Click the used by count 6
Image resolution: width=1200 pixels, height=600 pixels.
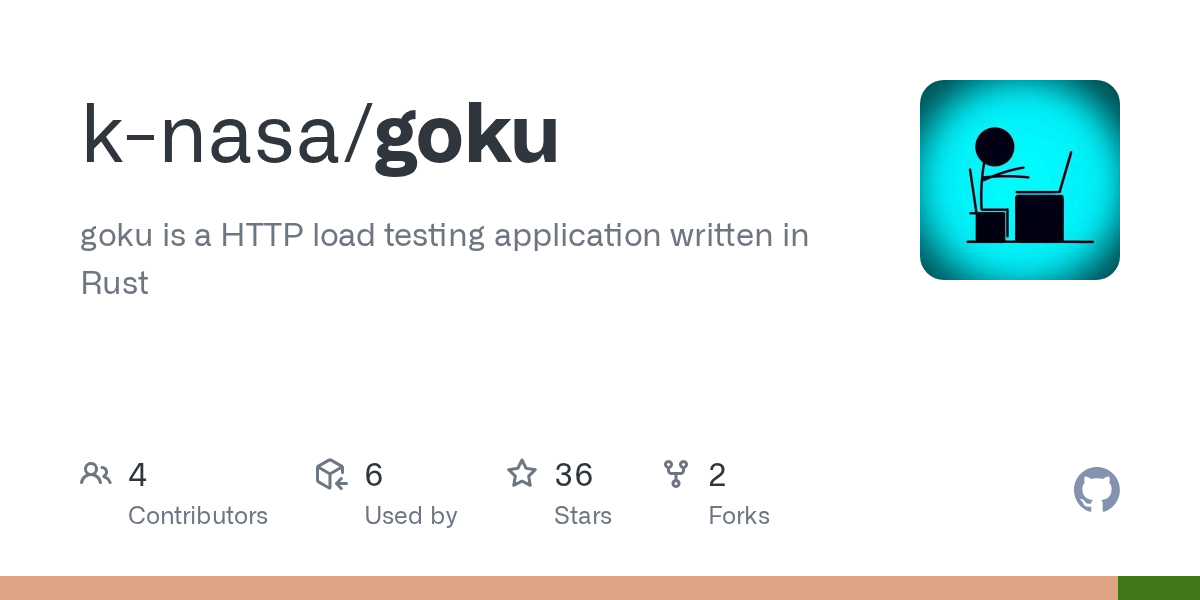tap(374, 475)
